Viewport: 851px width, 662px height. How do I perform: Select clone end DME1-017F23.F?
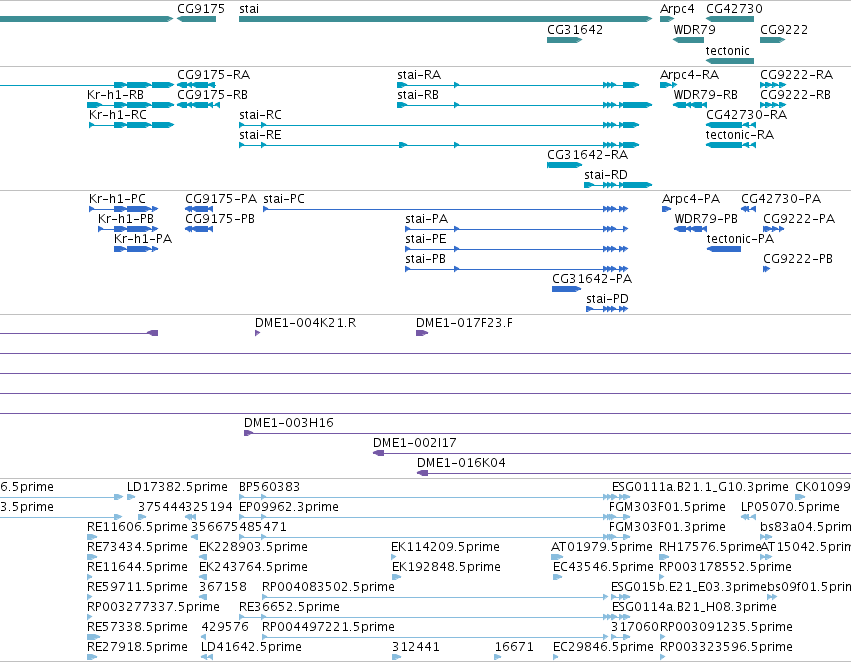[422, 333]
